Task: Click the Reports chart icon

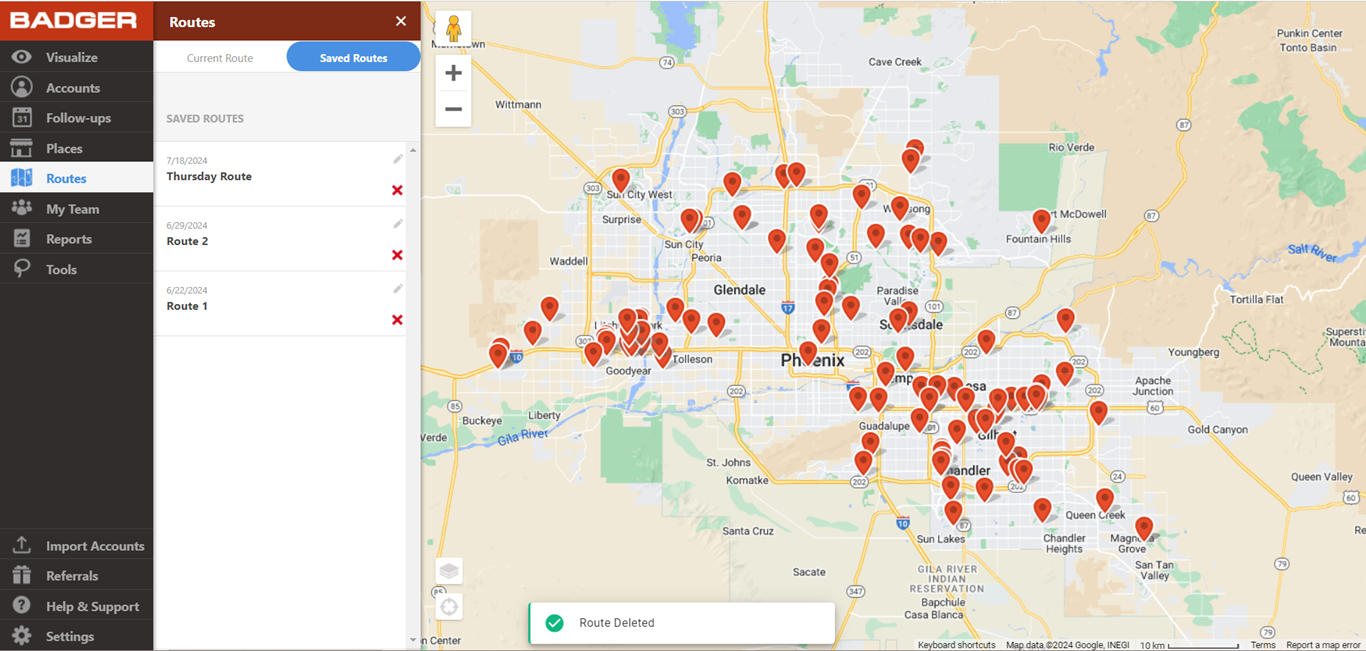Action: 22,239
